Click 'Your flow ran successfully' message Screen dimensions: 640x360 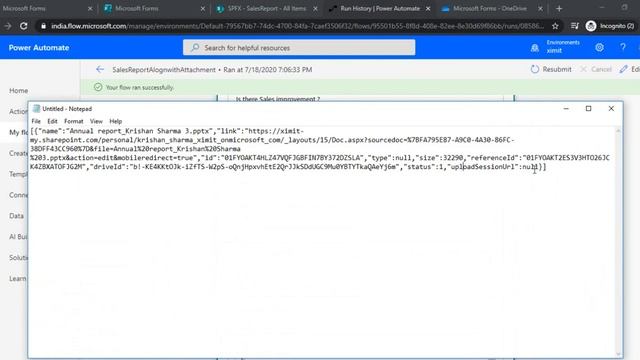point(140,87)
